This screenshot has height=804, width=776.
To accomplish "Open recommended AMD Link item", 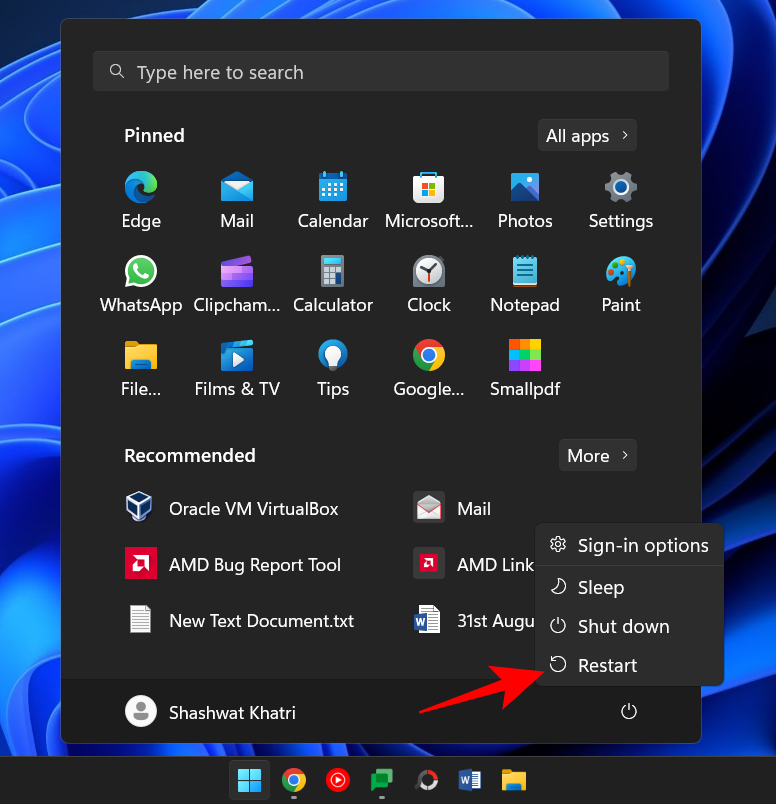I will (x=472, y=564).
